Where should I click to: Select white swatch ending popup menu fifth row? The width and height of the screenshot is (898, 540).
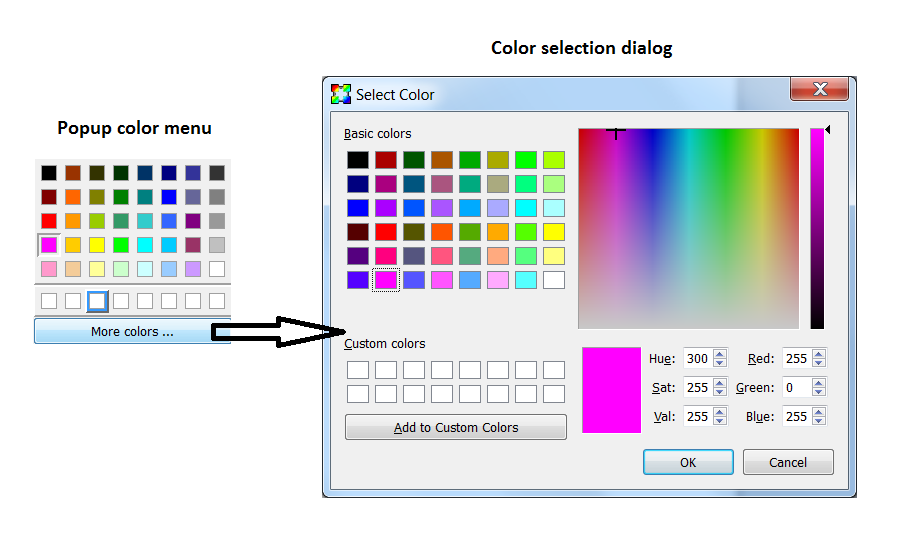[x=217, y=269]
